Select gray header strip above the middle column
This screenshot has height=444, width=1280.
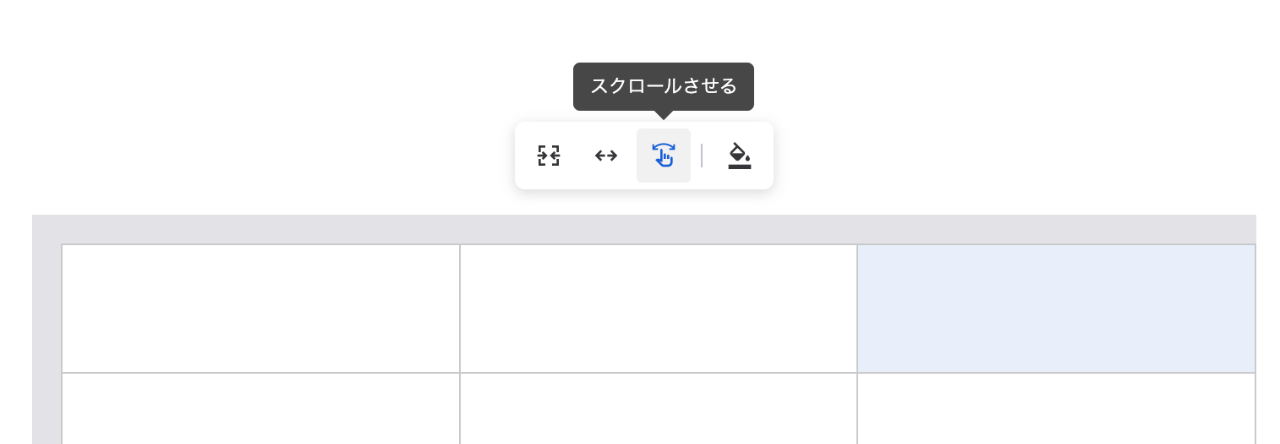click(658, 229)
